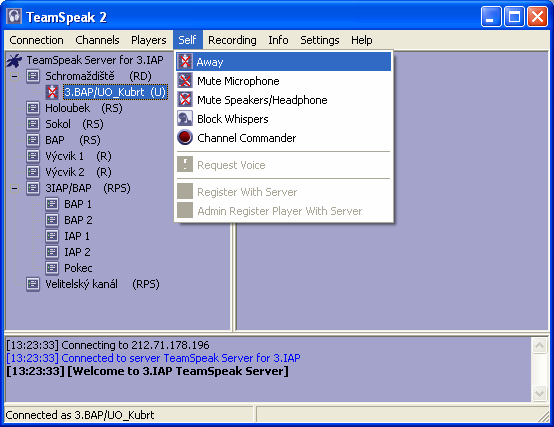Click the Velitelský kanál channel icon
Screen dimensions: 554x427
click(x=33, y=284)
